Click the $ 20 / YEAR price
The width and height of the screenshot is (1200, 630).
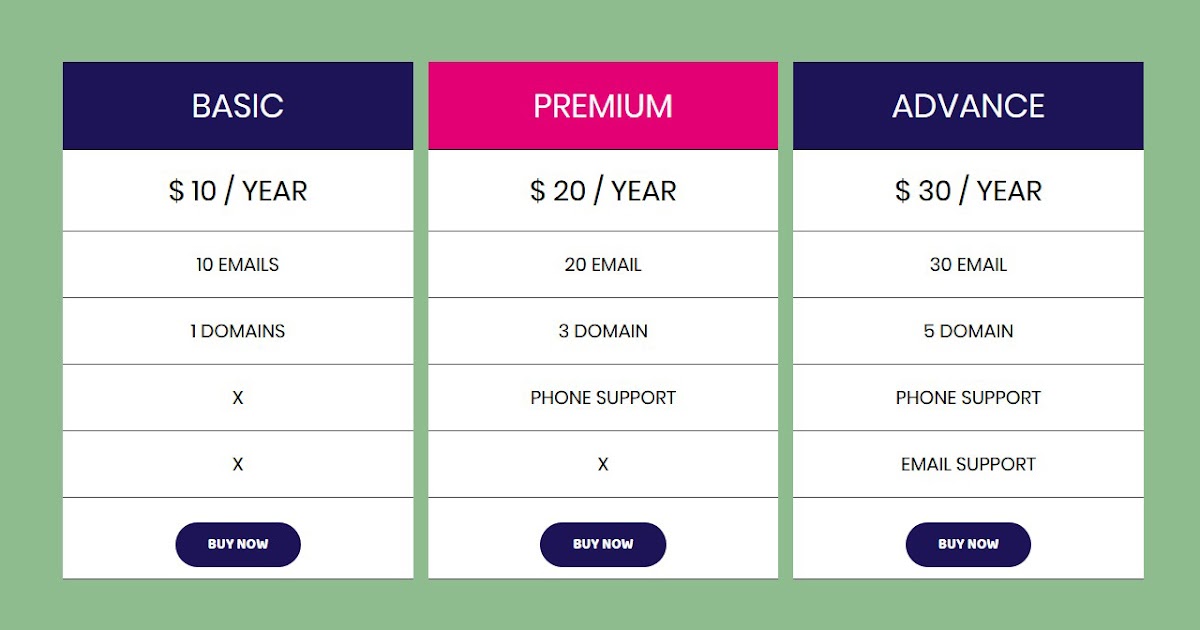[603, 191]
